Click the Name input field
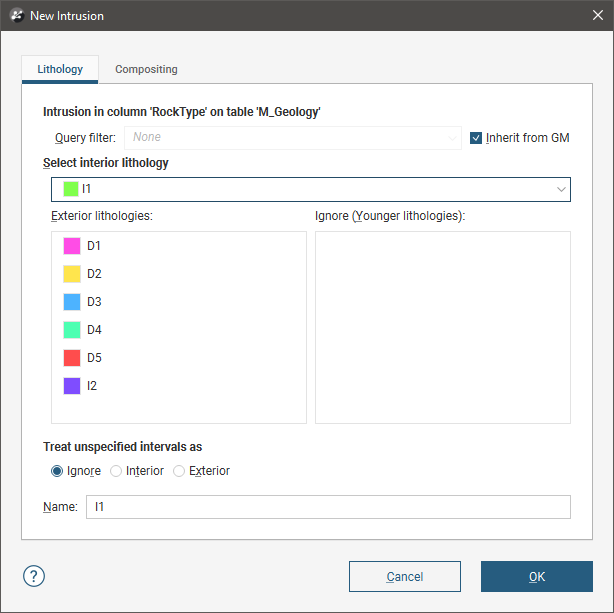Viewport: 614px width, 613px height. (x=328, y=507)
